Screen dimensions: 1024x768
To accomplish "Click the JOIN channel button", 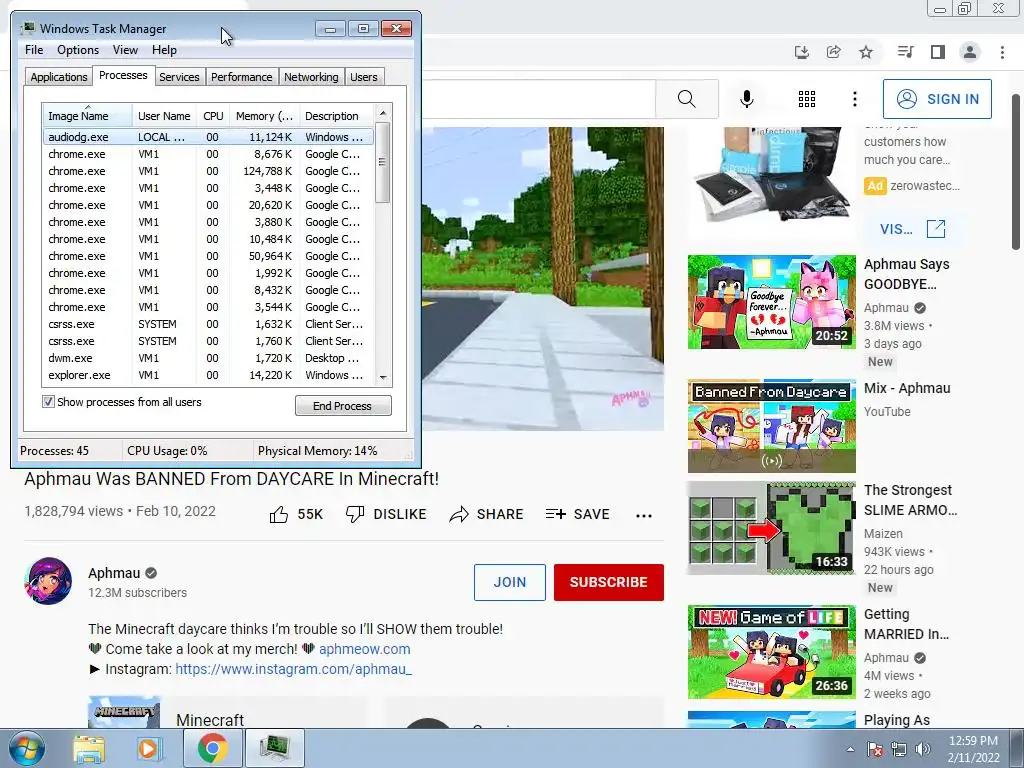I will [509, 582].
